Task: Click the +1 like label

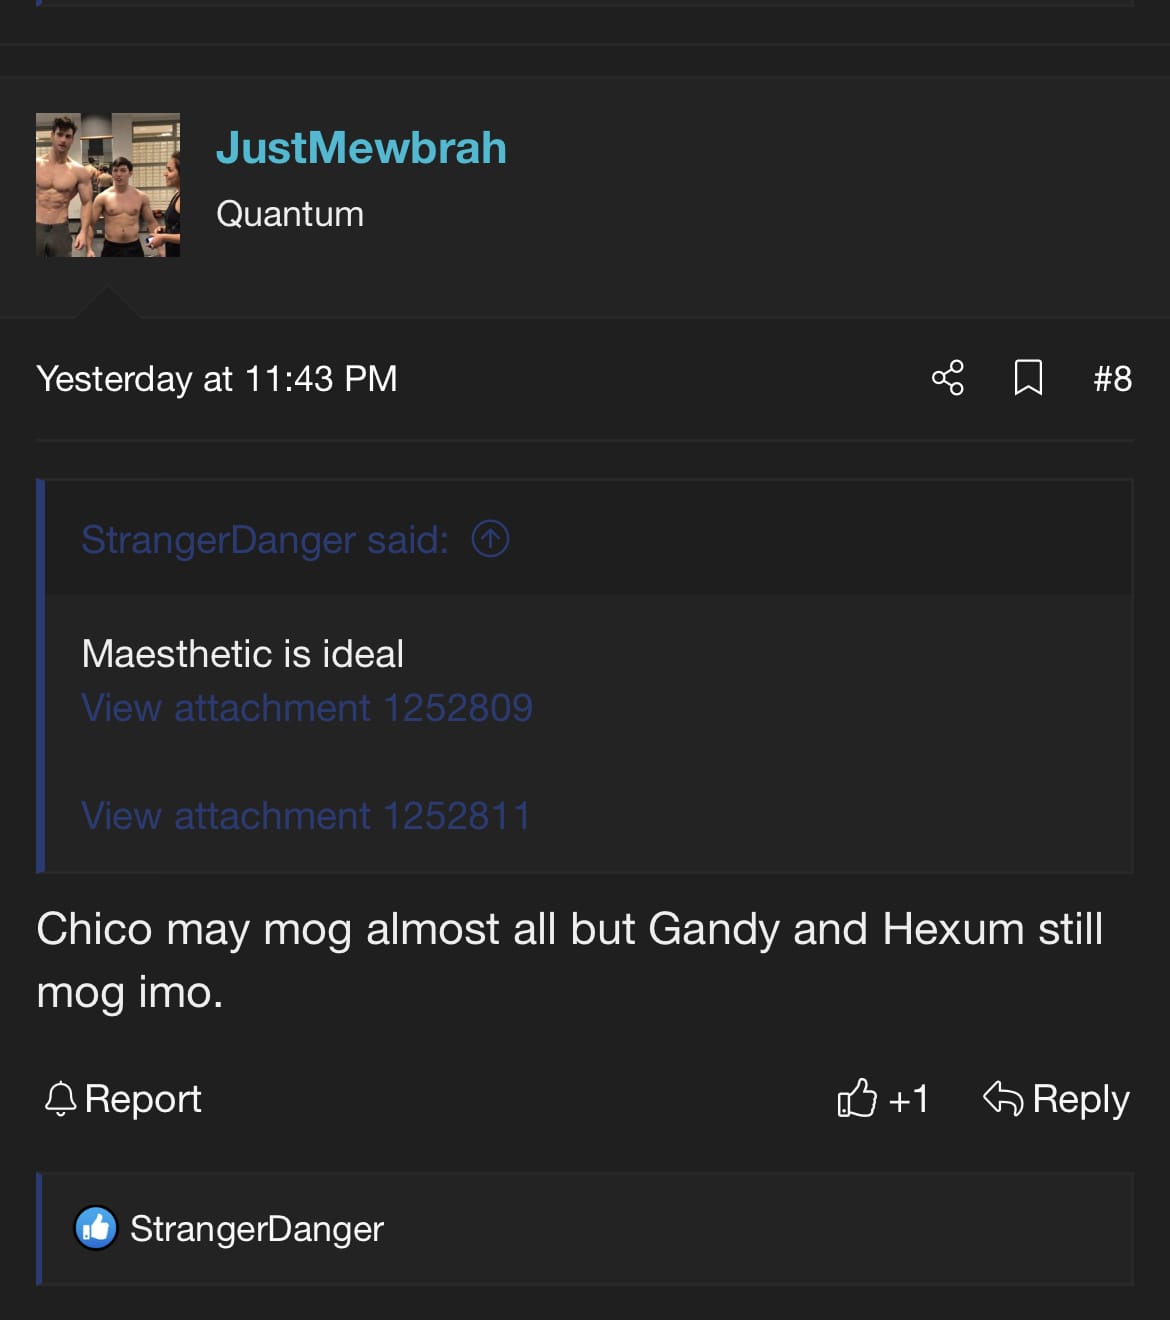Action: [908, 1099]
